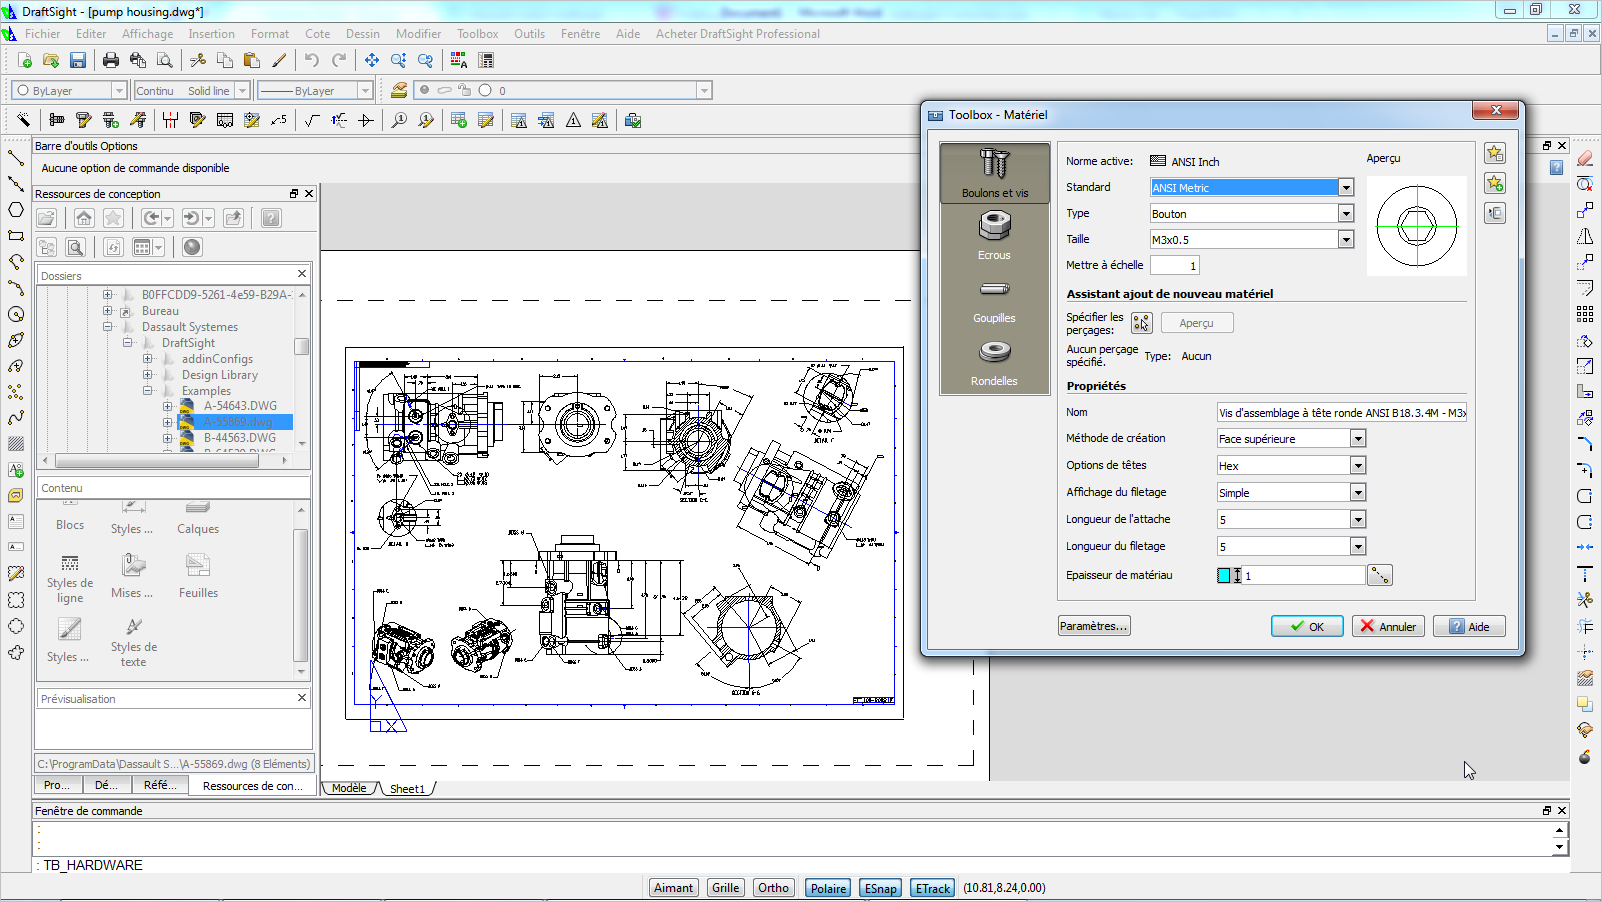Click the layer manager icon
The width and height of the screenshot is (1602, 902).
pyautogui.click(x=399, y=90)
